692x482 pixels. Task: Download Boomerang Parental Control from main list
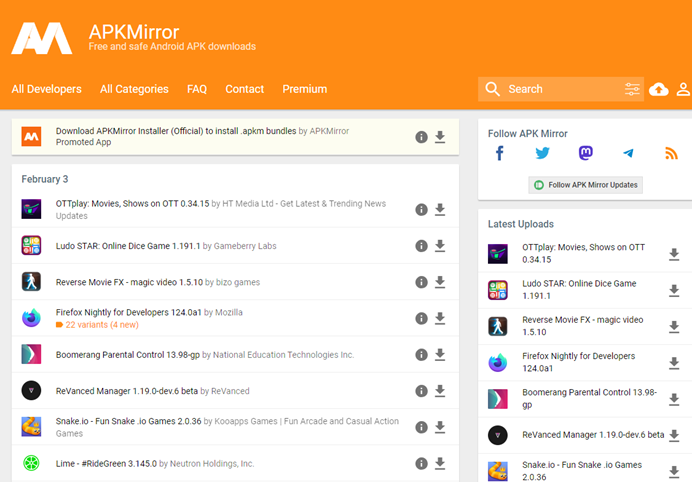coord(440,354)
